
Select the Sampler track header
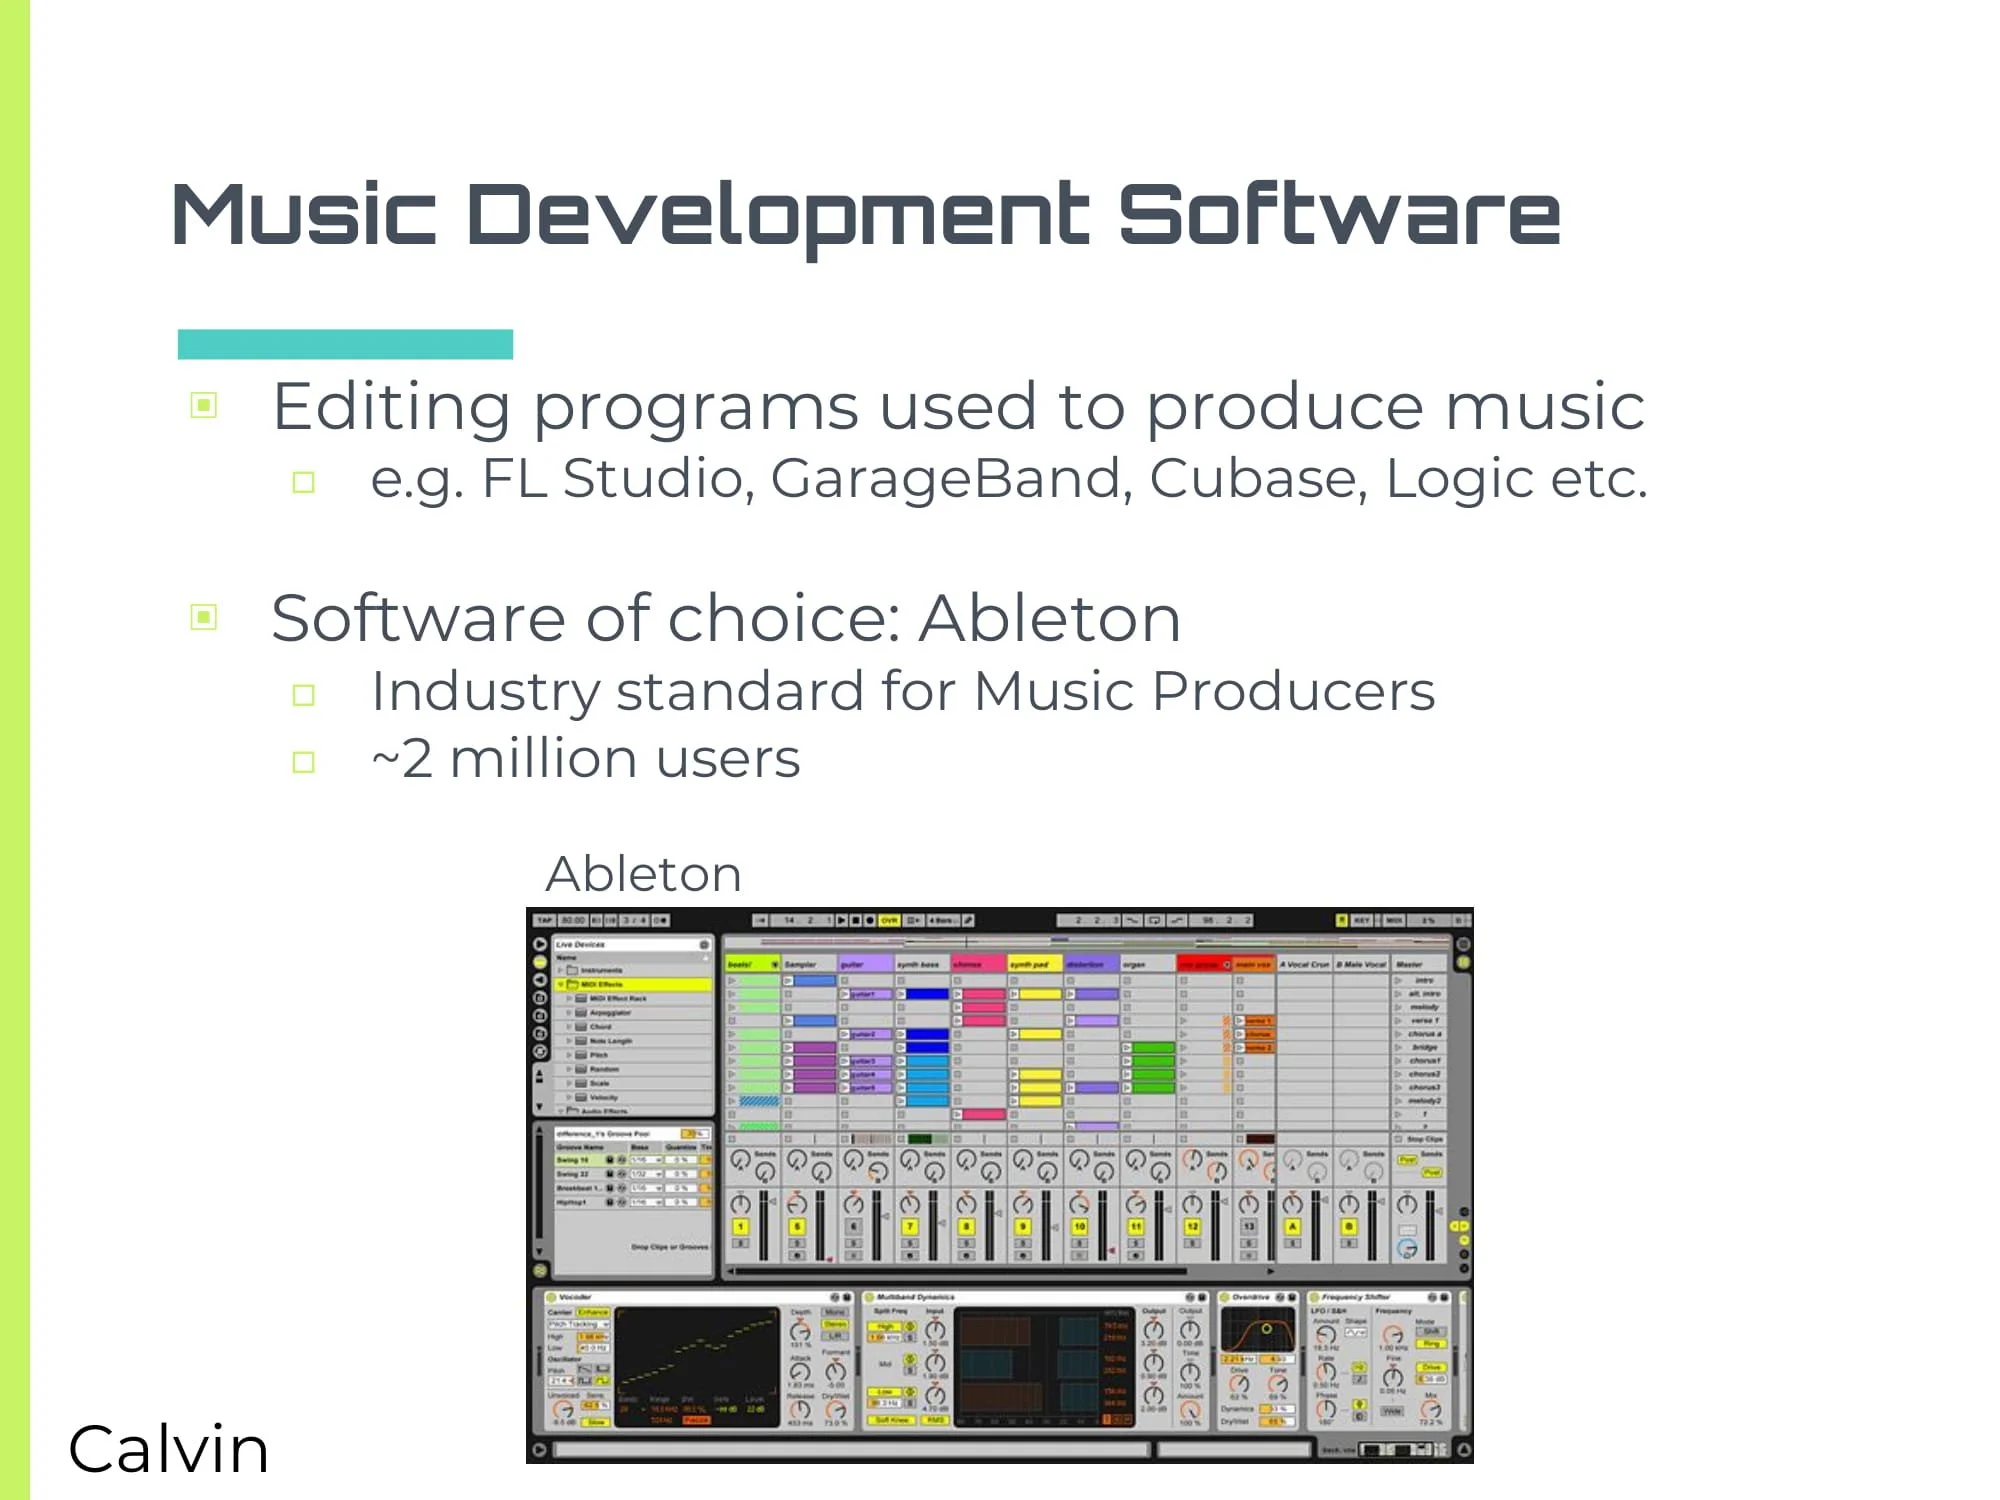pos(809,964)
